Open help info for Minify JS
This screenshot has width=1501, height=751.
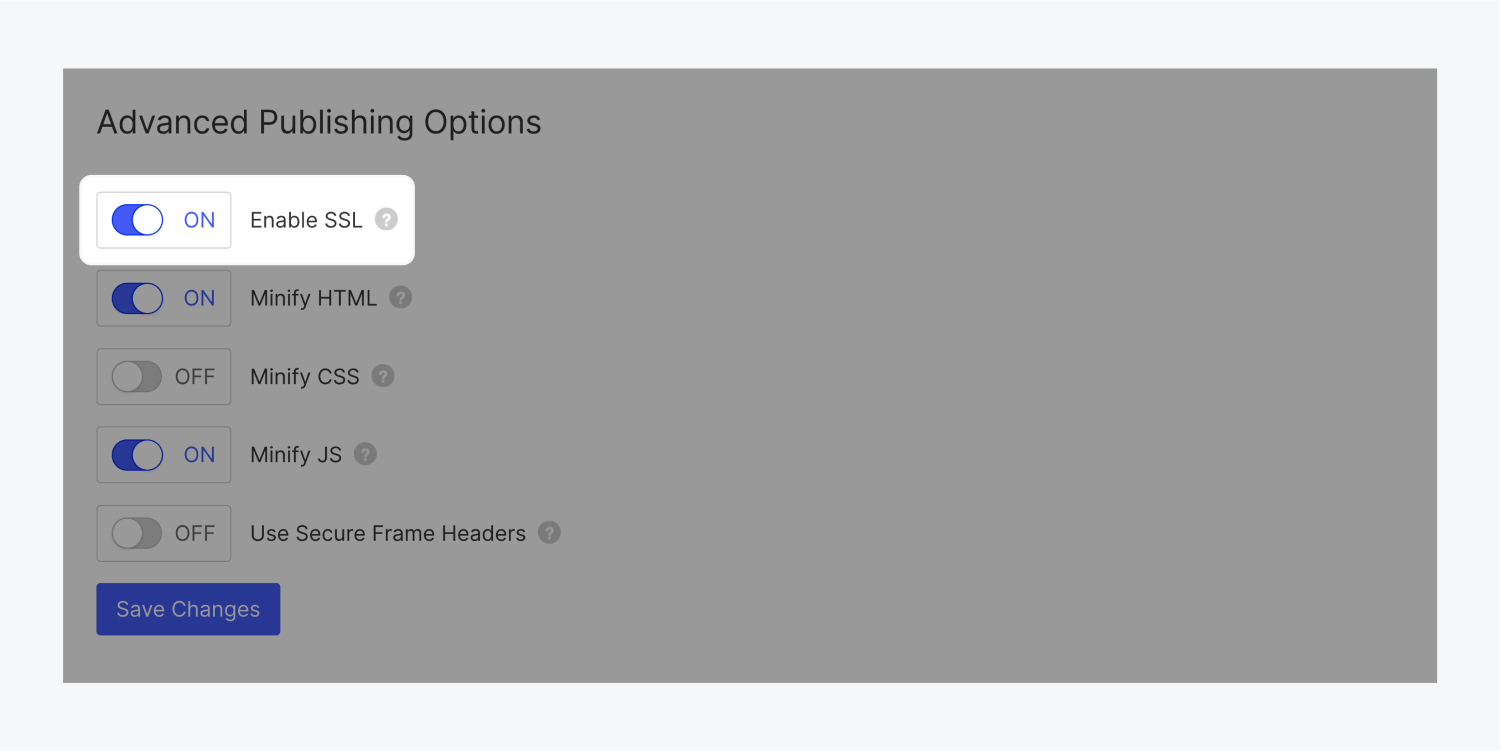coord(365,455)
